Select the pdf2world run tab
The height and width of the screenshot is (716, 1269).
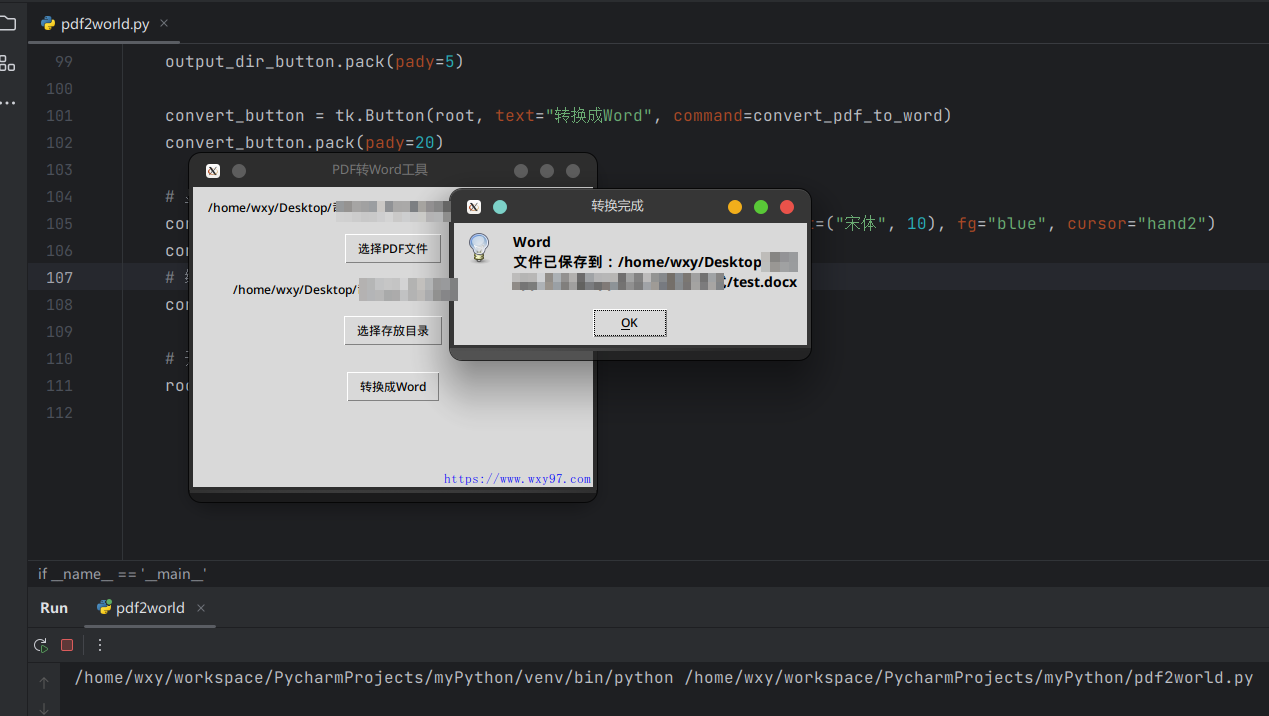tap(149, 607)
